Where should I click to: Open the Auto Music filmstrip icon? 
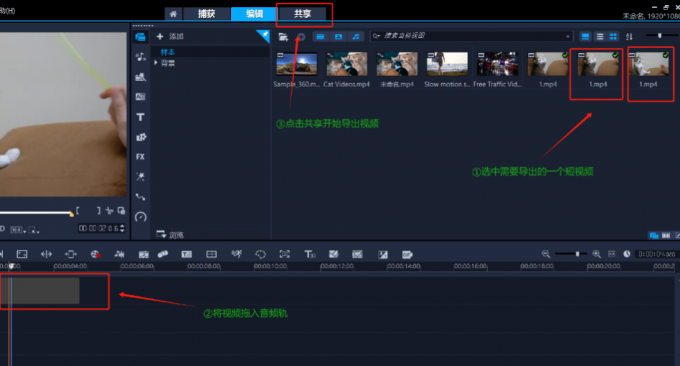point(143,255)
